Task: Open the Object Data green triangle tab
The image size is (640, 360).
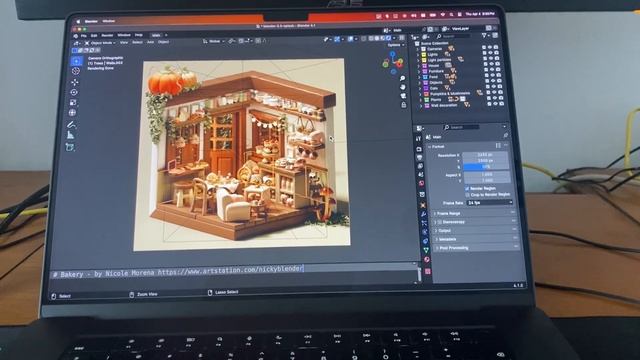Action: point(426,250)
